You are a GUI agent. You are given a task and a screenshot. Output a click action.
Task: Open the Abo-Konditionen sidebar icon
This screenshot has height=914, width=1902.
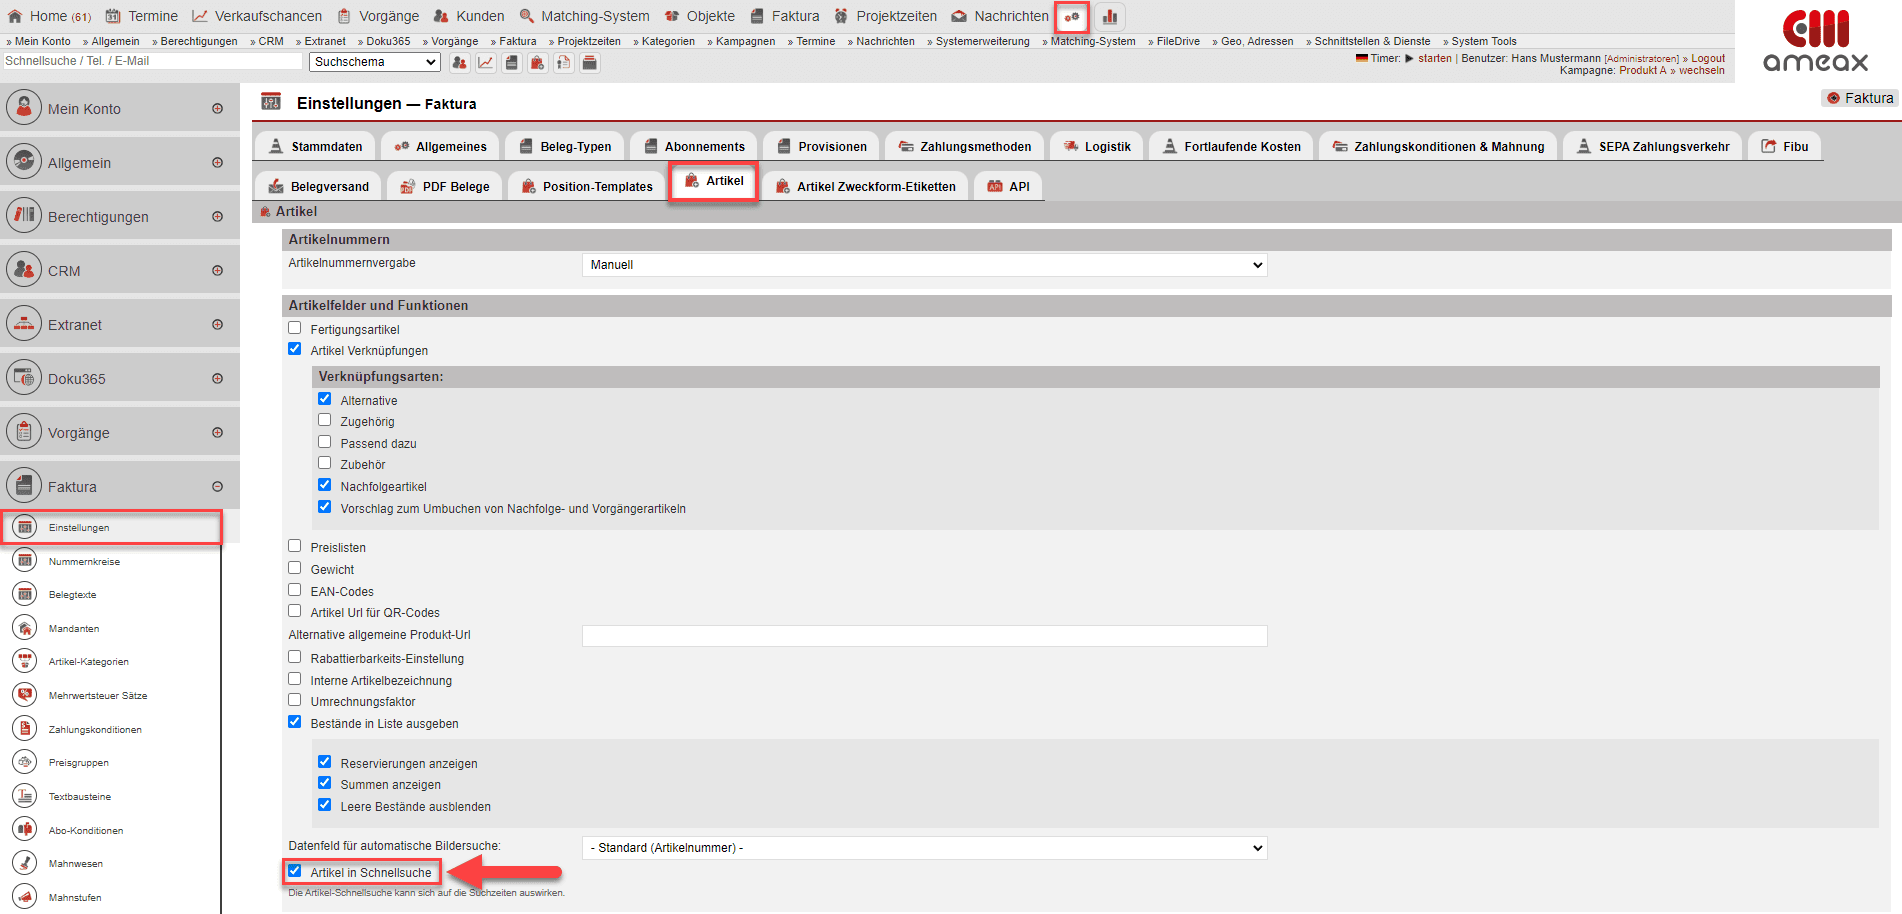coord(25,830)
